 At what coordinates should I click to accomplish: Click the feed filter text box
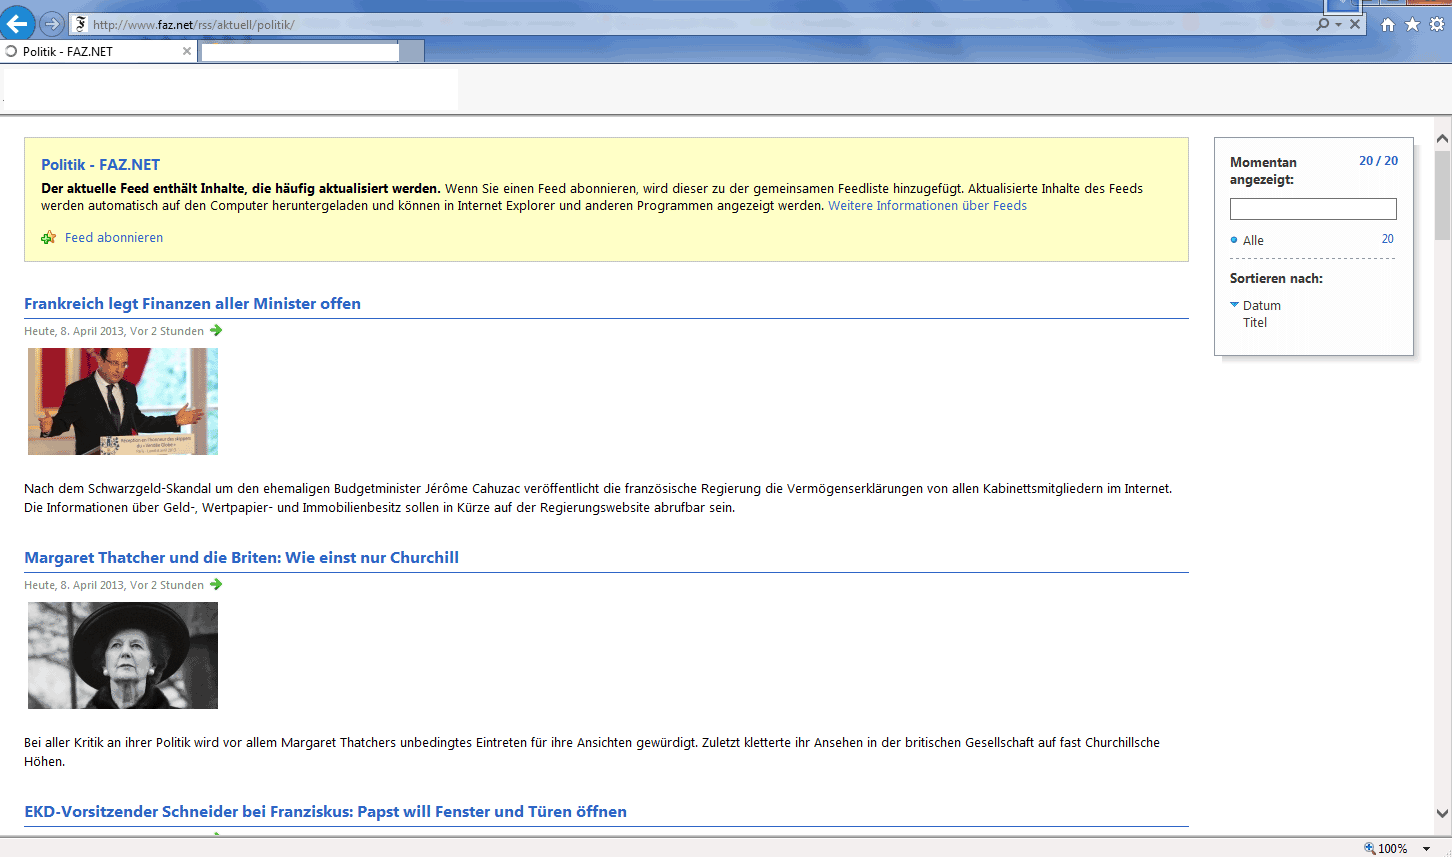tap(1312, 209)
